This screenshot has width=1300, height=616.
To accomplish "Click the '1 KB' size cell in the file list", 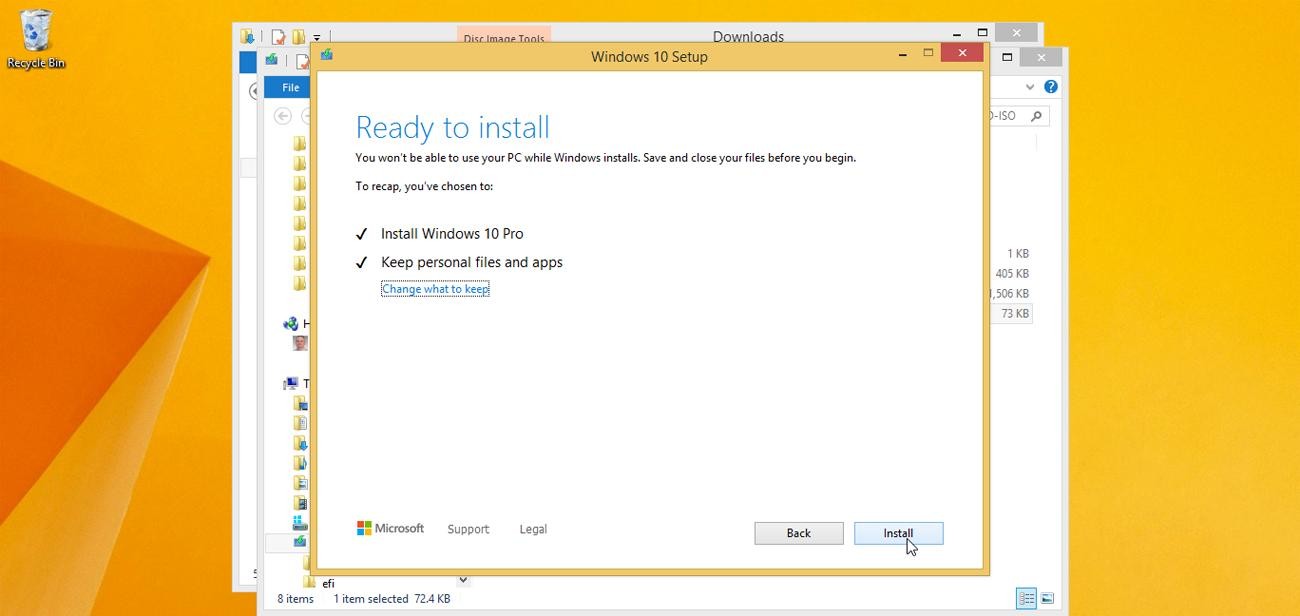I will pos(1018,253).
